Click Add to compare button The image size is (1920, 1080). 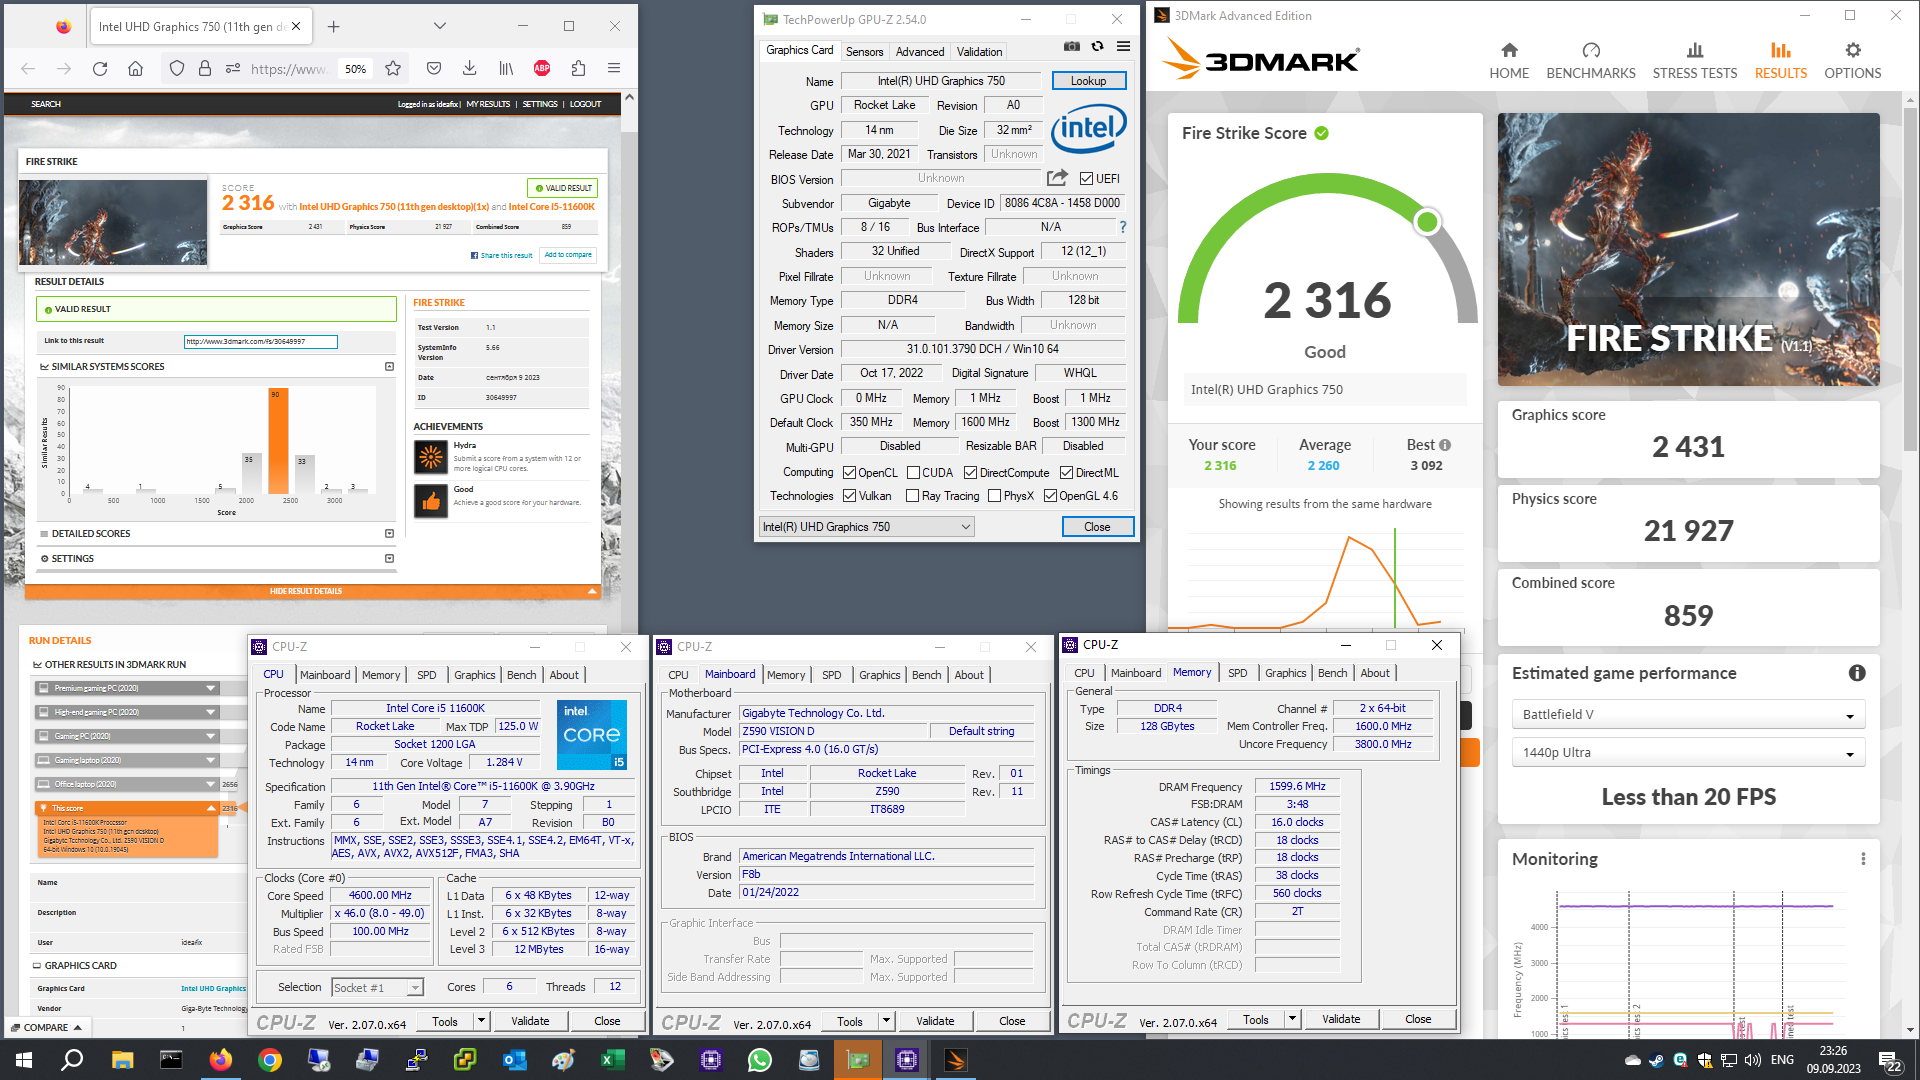coord(568,255)
